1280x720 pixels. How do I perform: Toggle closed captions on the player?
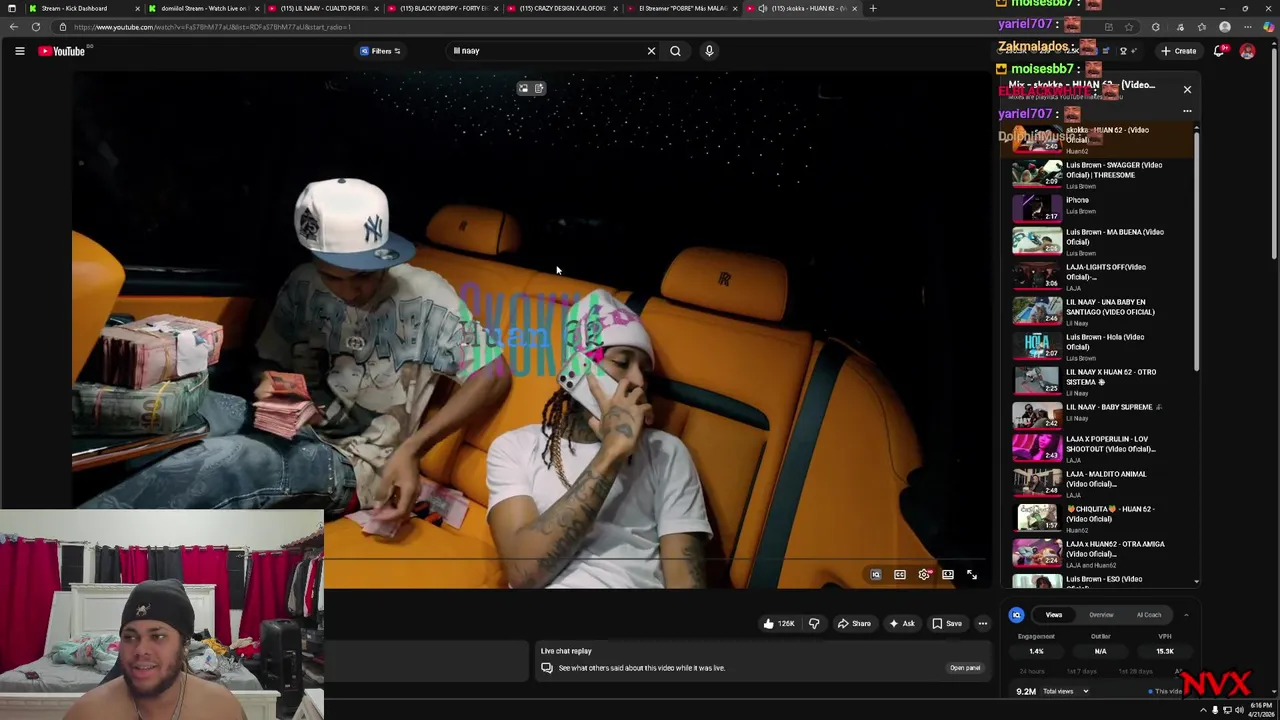pyautogui.click(x=899, y=575)
